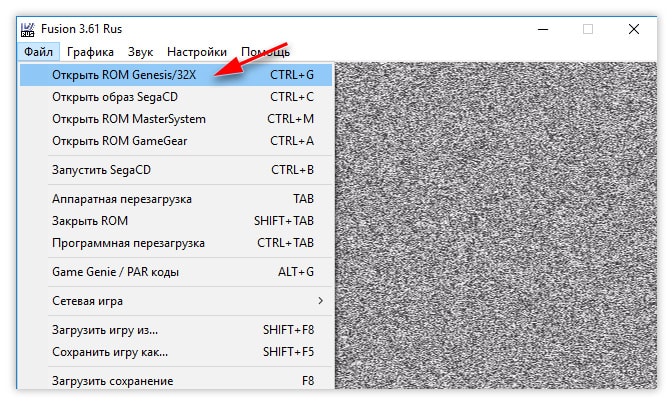
Task: Minimize the Fusion 3.61 Rus window
Action: click(x=543, y=29)
